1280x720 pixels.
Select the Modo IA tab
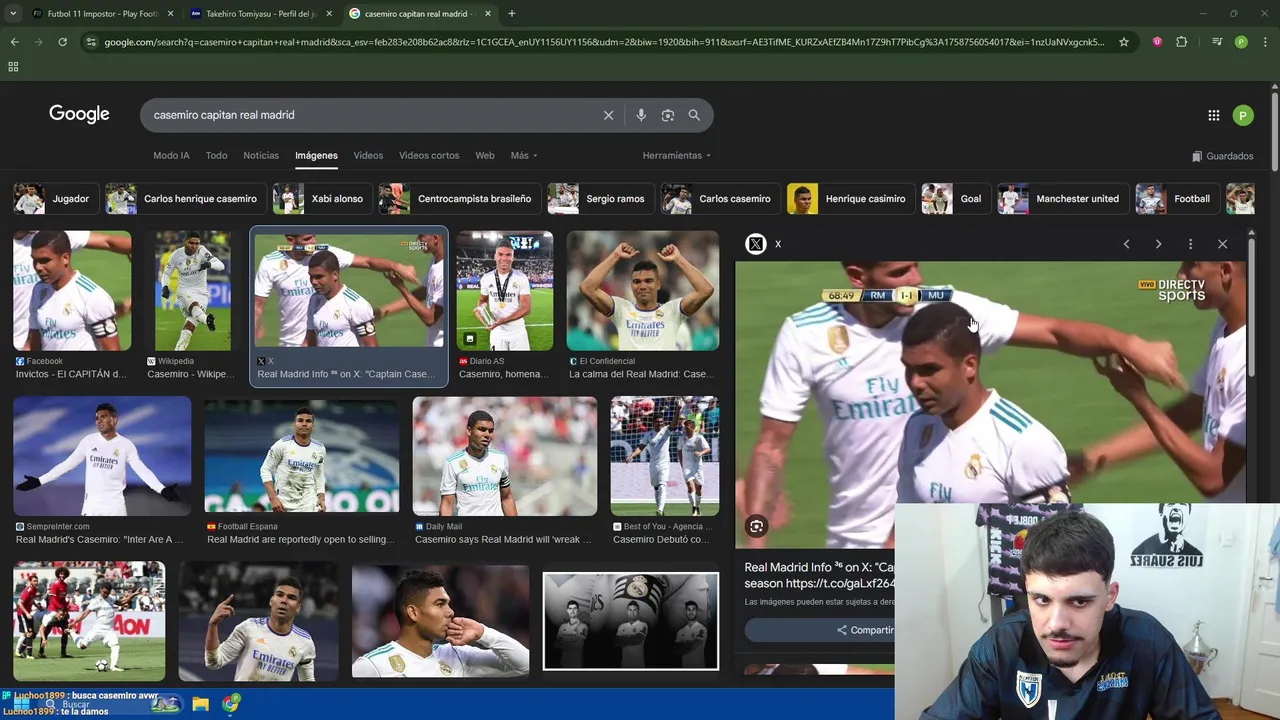171,156
